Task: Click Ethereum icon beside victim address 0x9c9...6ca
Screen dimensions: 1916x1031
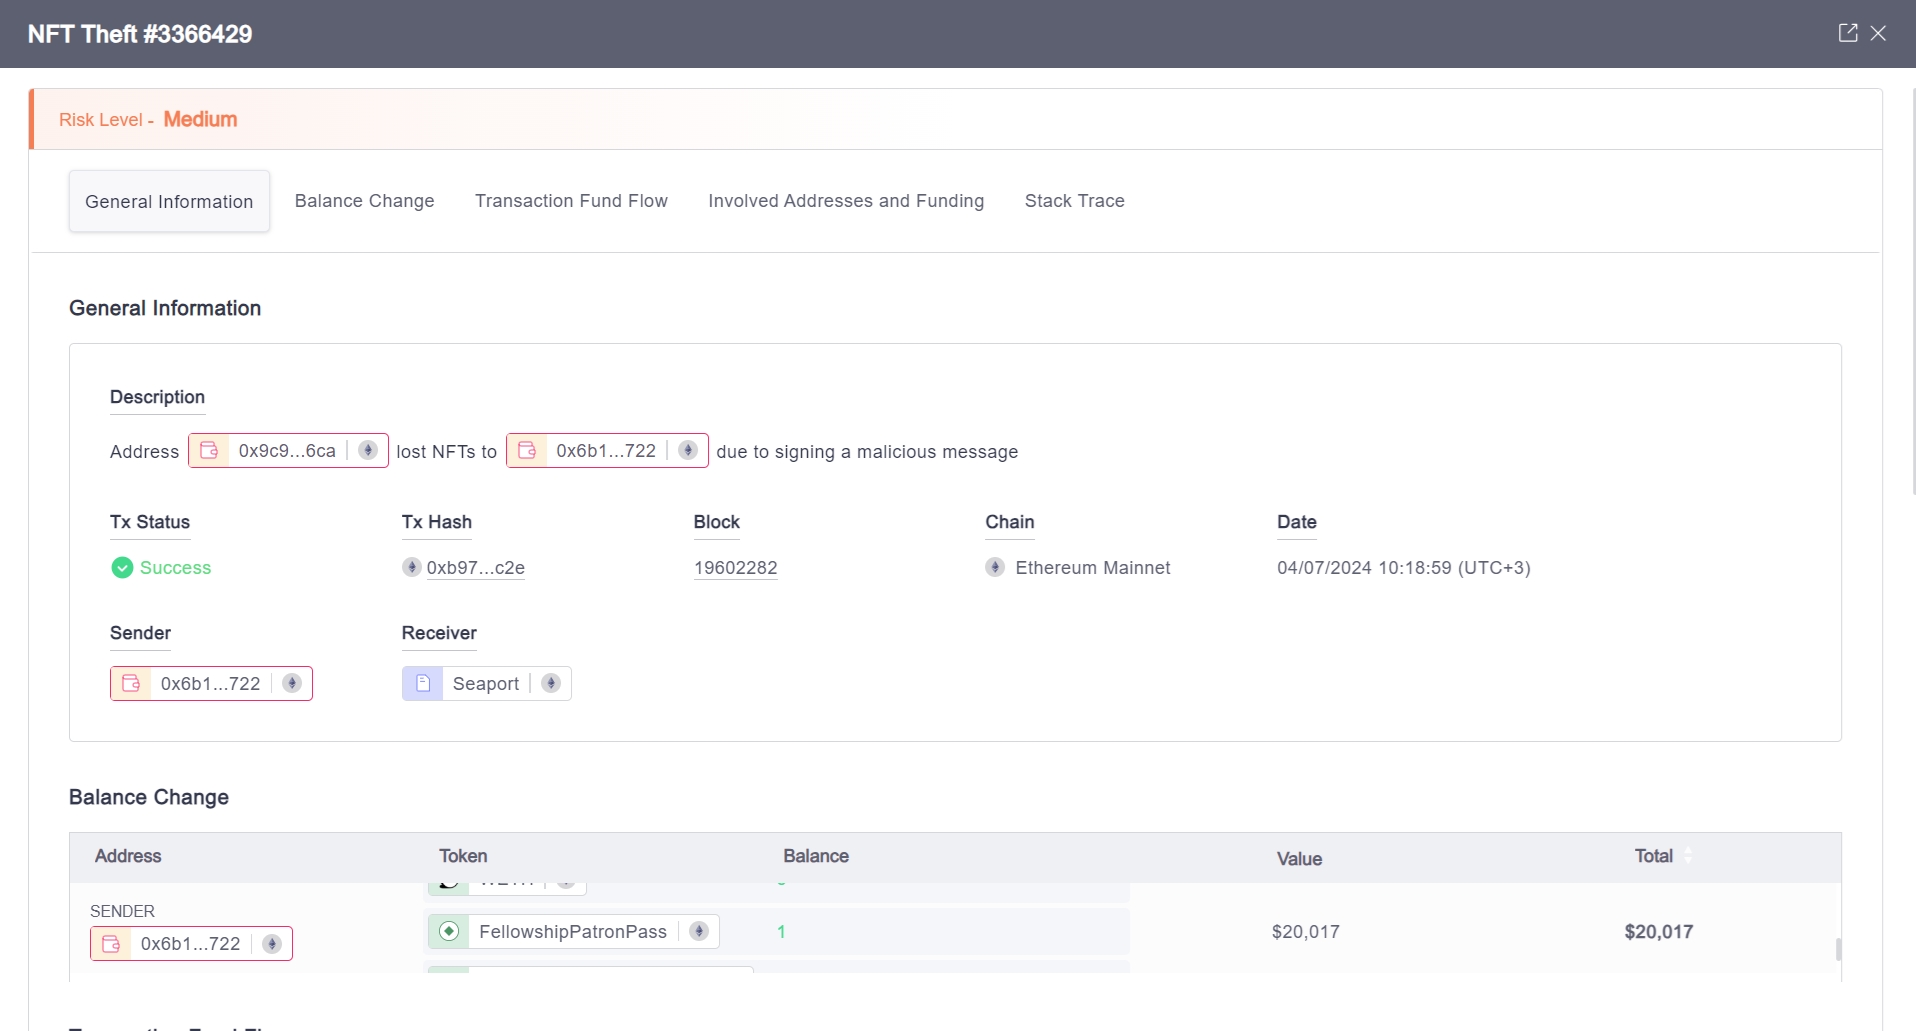Action: point(368,450)
